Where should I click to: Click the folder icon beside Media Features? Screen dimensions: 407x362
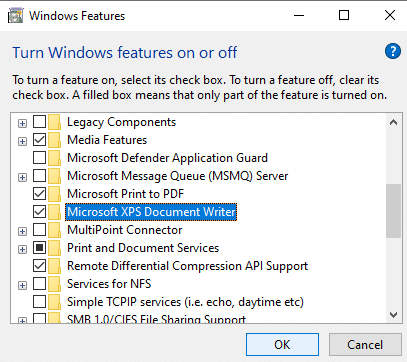54,140
